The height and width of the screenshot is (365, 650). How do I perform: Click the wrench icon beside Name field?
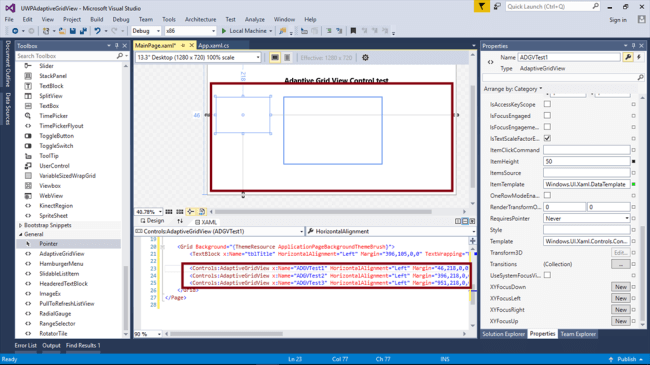(x=628, y=57)
